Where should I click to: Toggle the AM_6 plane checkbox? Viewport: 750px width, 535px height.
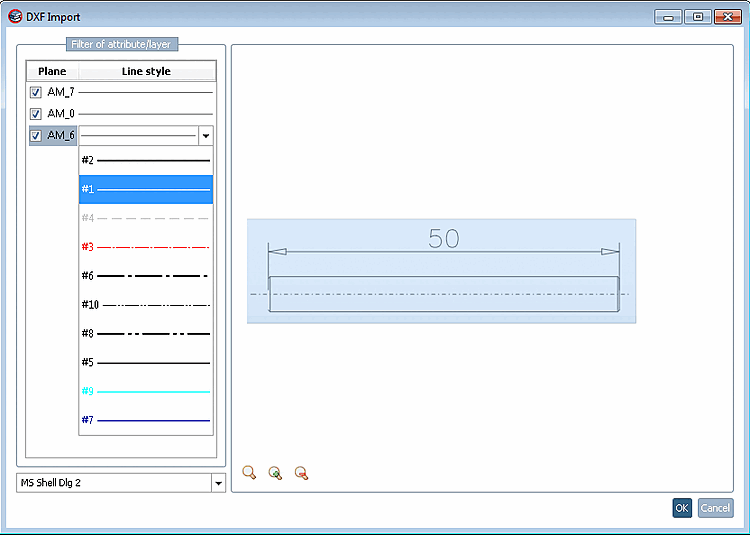tap(35, 136)
